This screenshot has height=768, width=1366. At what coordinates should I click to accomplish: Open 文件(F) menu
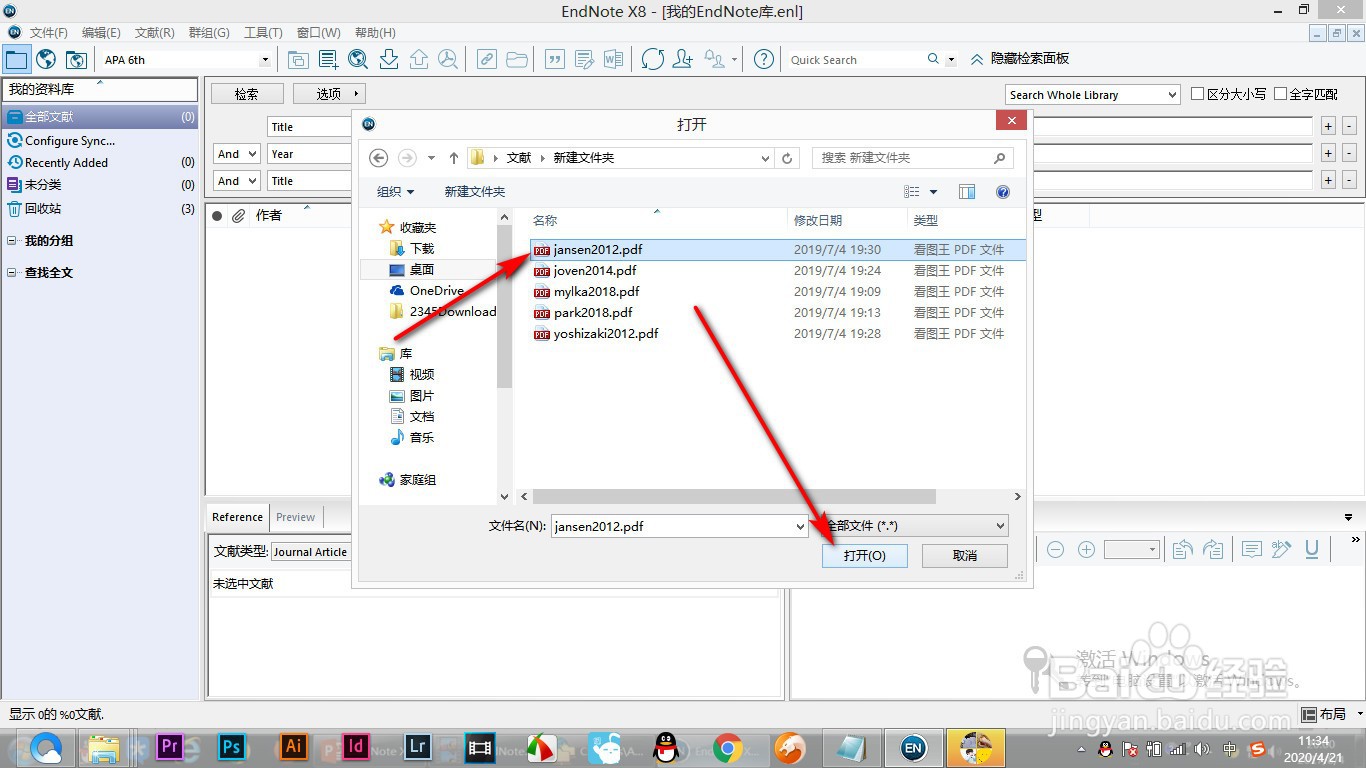coord(49,33)
